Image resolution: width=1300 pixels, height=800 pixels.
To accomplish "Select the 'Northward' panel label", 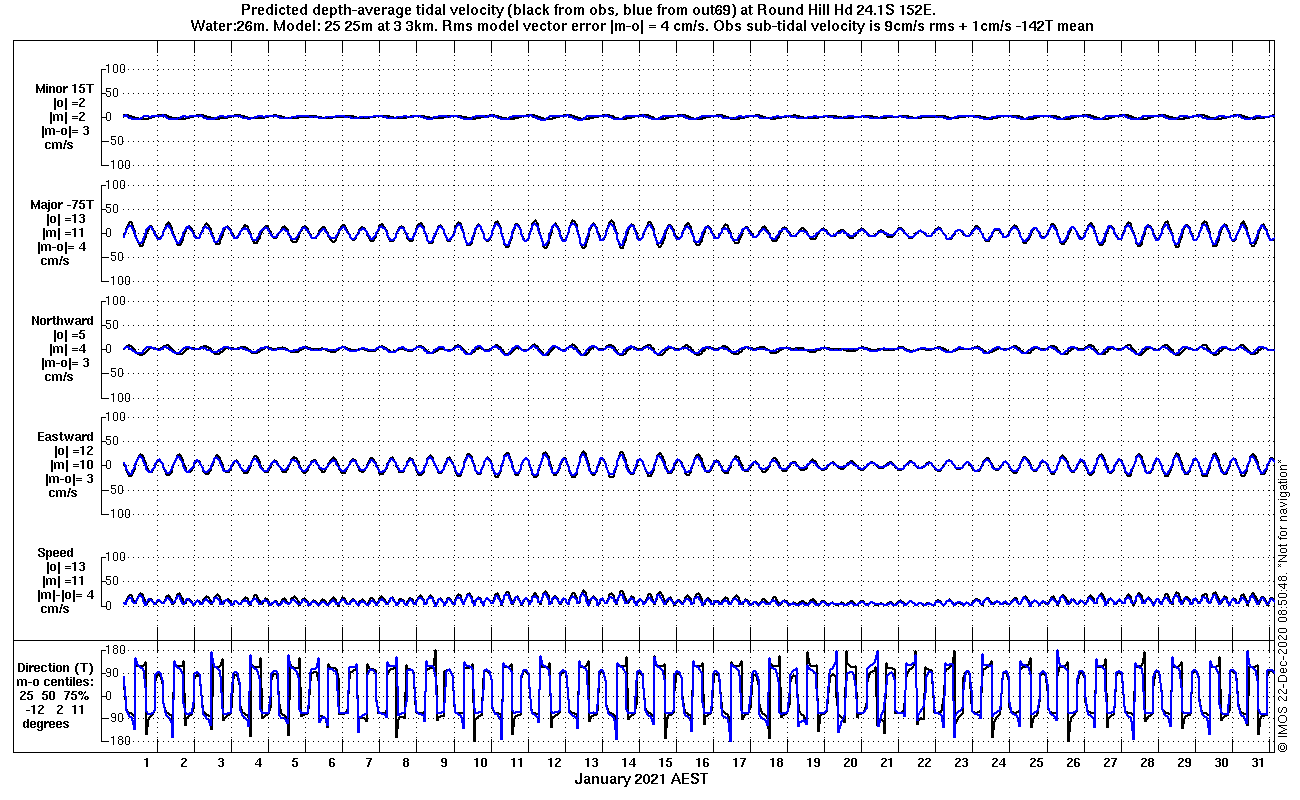I will point(62,320).
